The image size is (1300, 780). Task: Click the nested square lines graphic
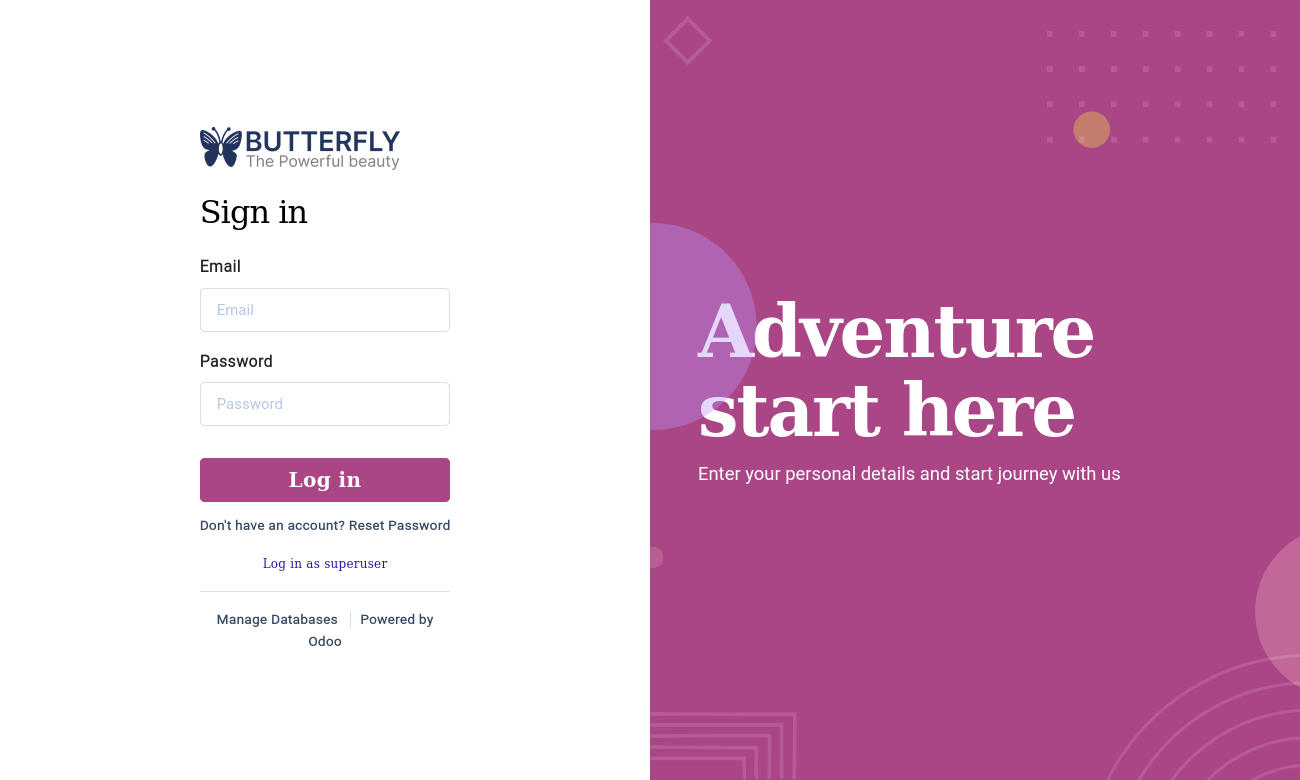click(x=723, y=746)
